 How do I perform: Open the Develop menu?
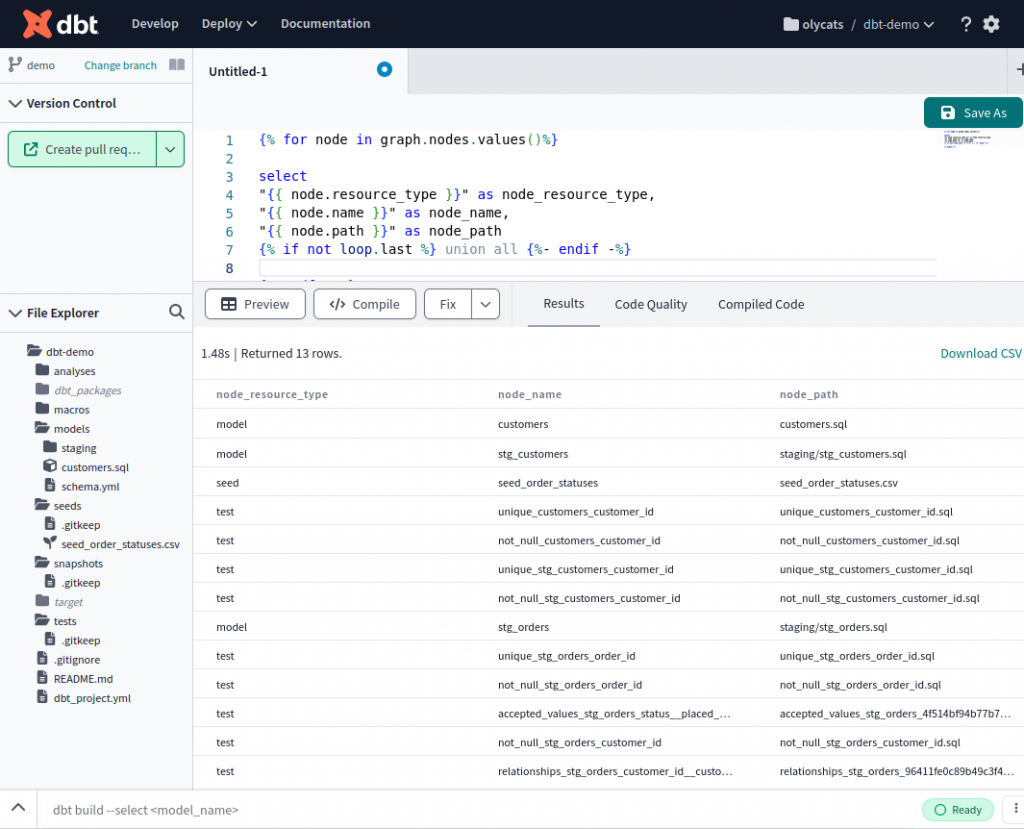pyautogui.click(x=155, y=24)
